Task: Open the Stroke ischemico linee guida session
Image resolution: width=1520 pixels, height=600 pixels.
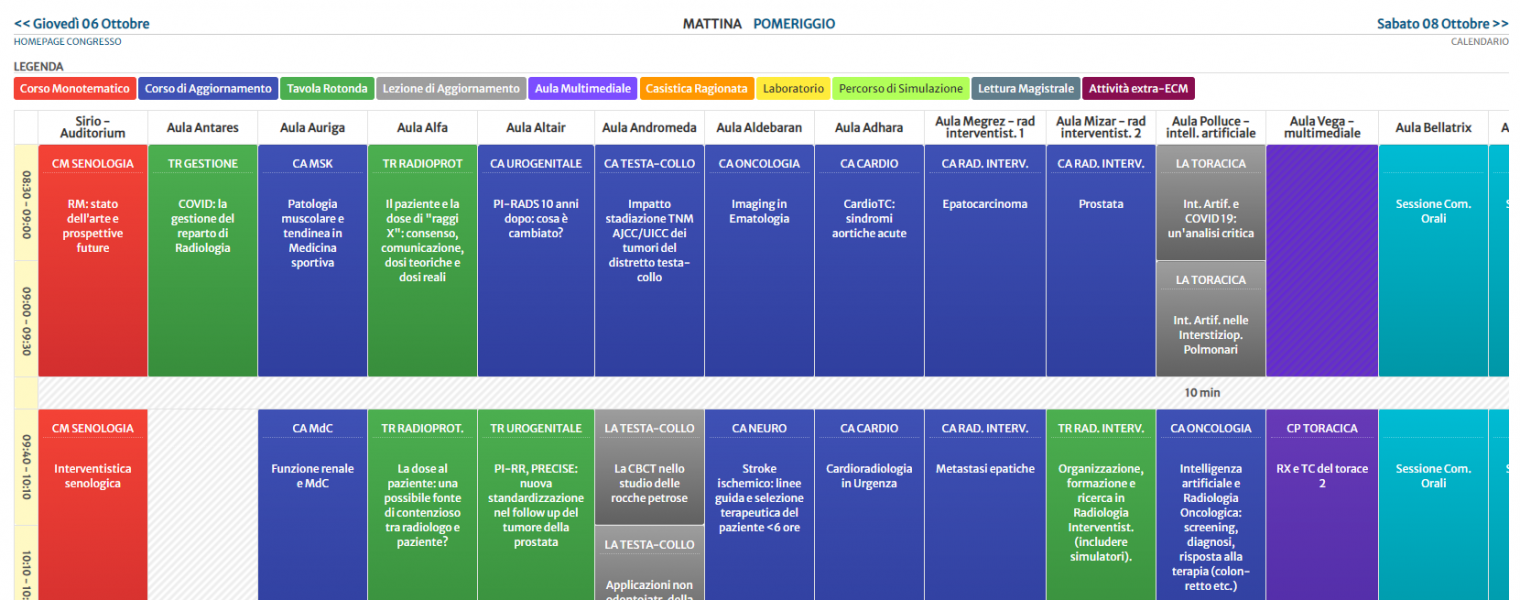Action: coord(759,497)
